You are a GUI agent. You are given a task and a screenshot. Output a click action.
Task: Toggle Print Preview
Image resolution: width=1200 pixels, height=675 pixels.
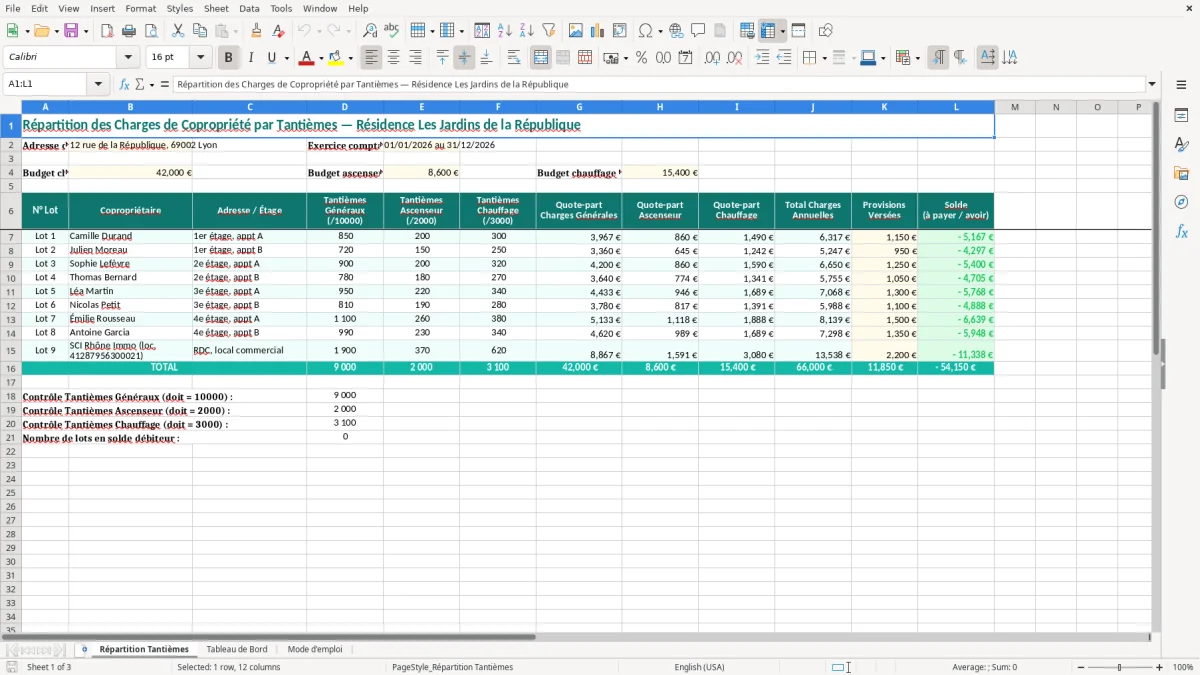pos(150,31)
